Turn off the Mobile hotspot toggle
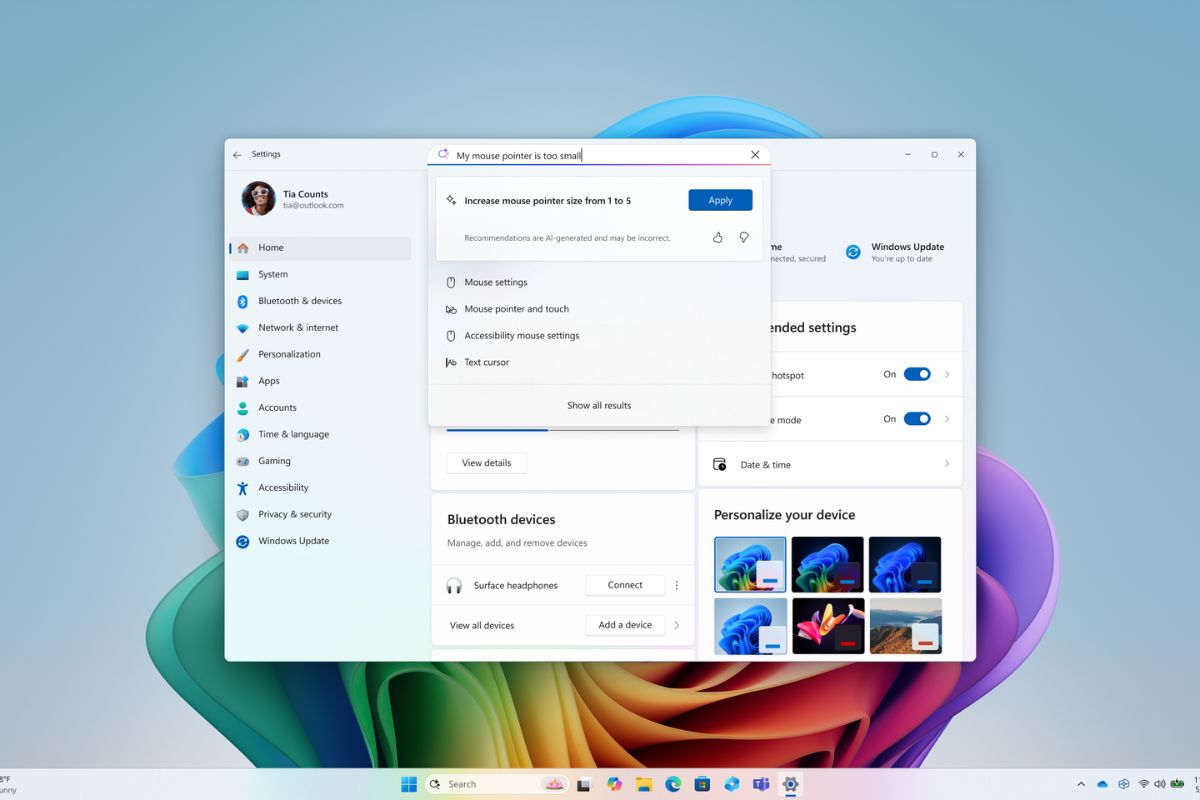The width and height of the screenshot is (1200, 800). [917, 374]
